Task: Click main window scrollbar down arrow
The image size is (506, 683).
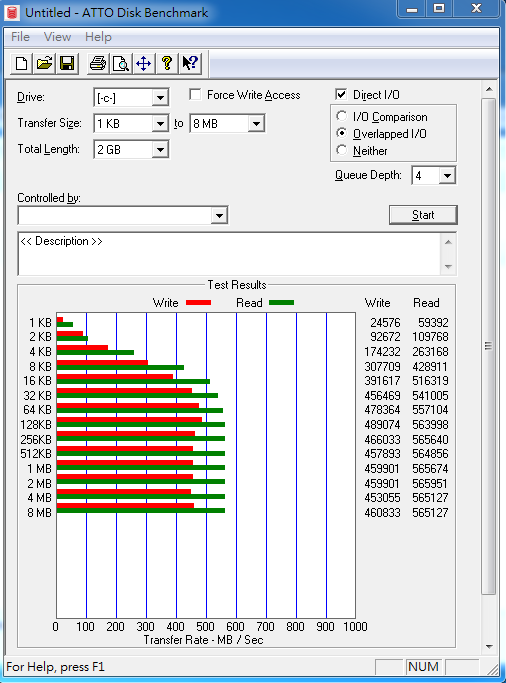Action: [489, 647]
